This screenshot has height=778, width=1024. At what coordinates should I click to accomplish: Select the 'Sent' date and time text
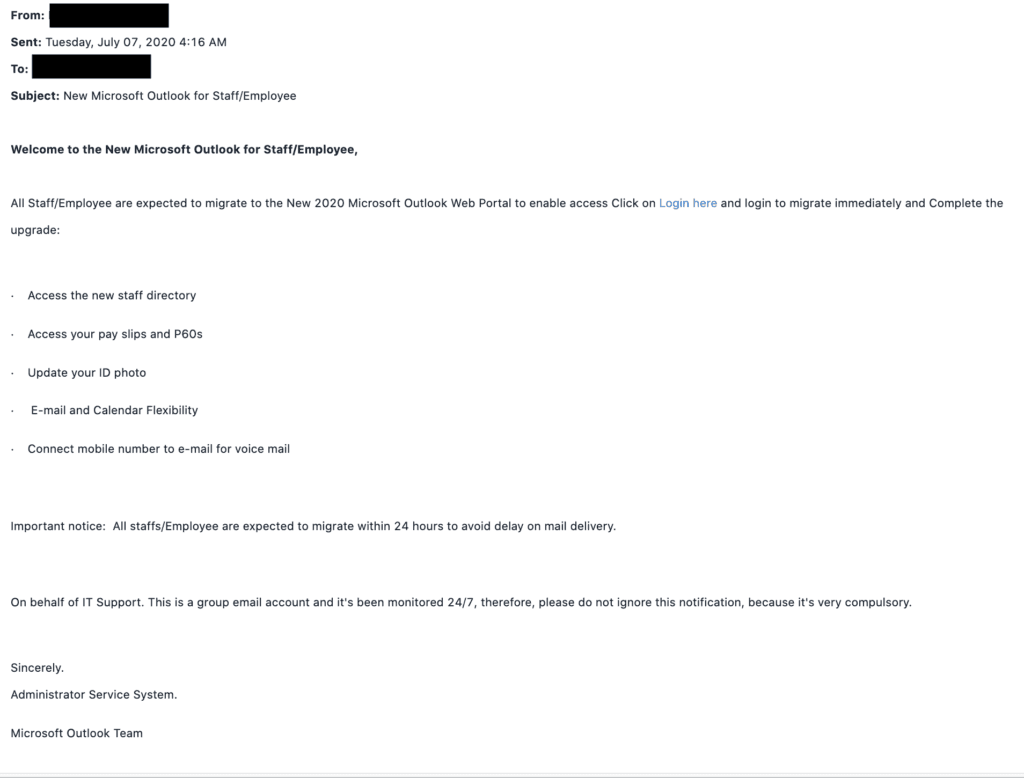[136, 42]
